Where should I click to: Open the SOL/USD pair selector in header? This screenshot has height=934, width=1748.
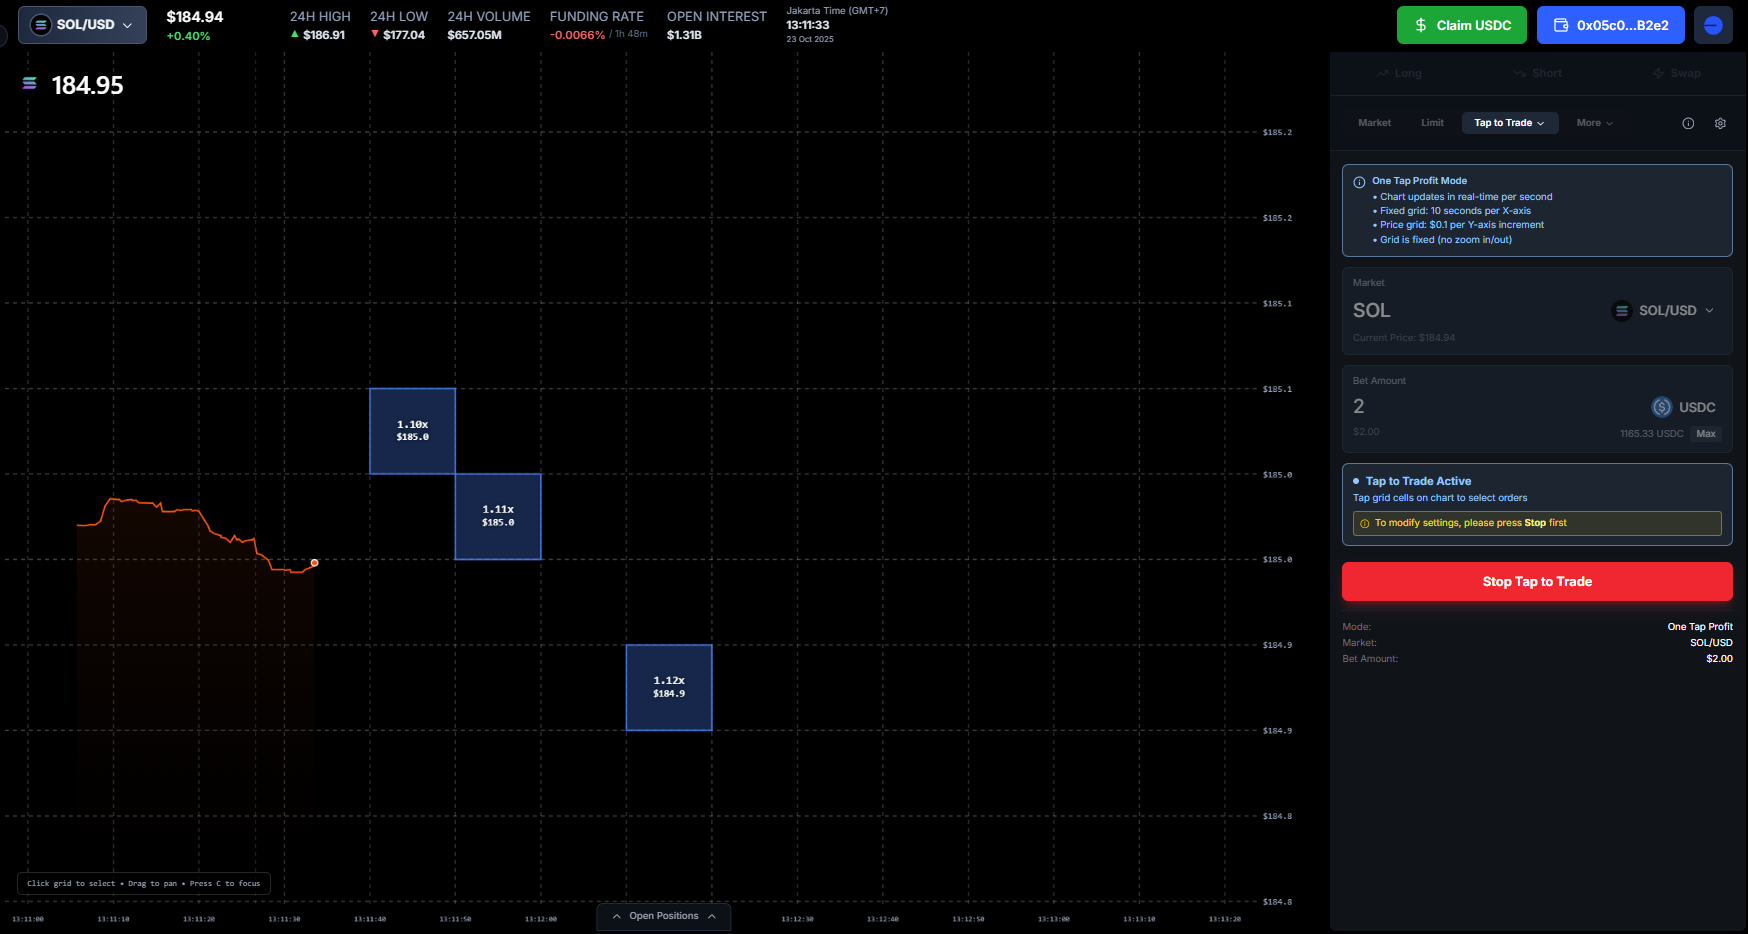coord(82,25)
